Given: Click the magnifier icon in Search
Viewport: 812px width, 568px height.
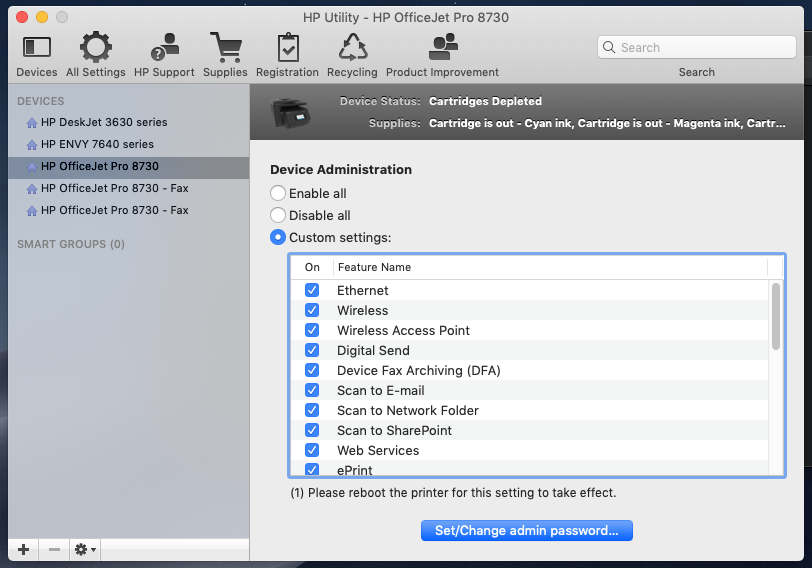Looking at the screenshot, I should 609,47.
